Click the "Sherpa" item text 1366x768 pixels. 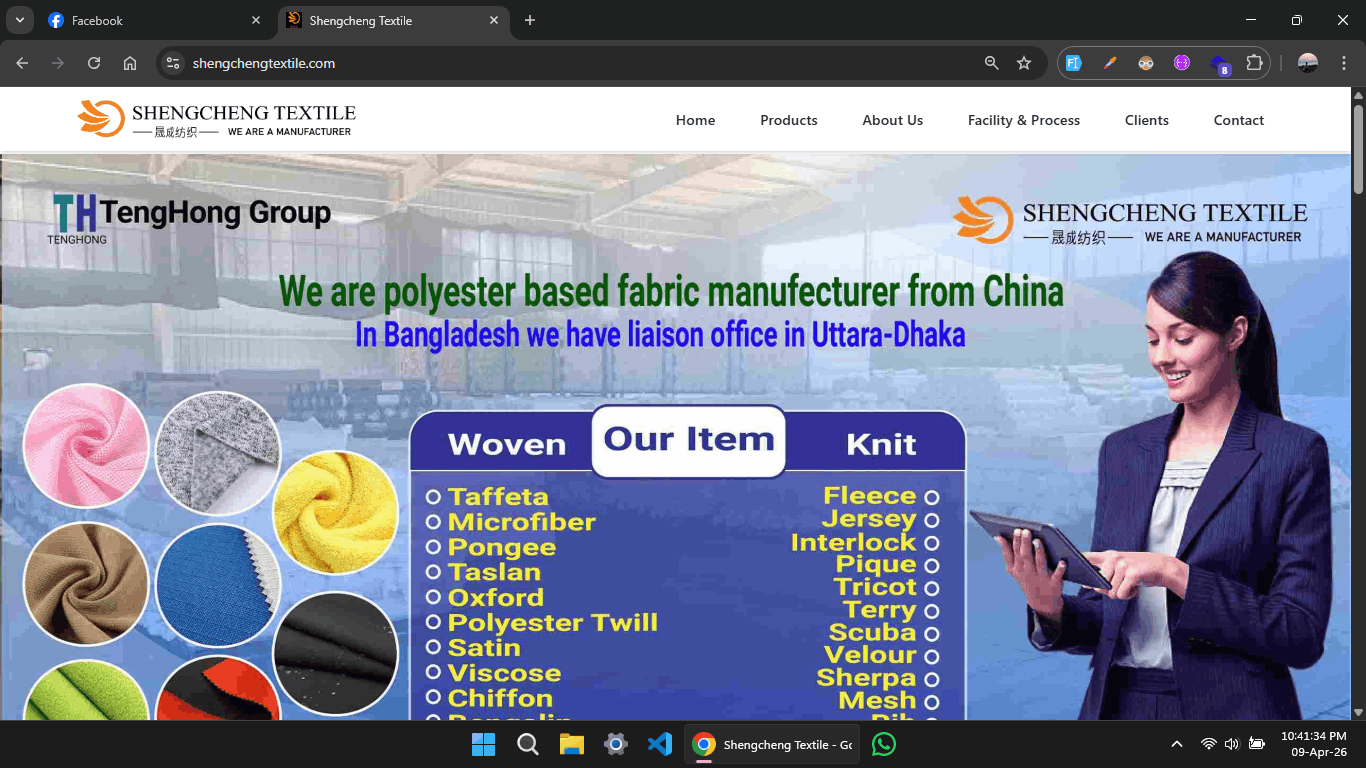(866, 678)
